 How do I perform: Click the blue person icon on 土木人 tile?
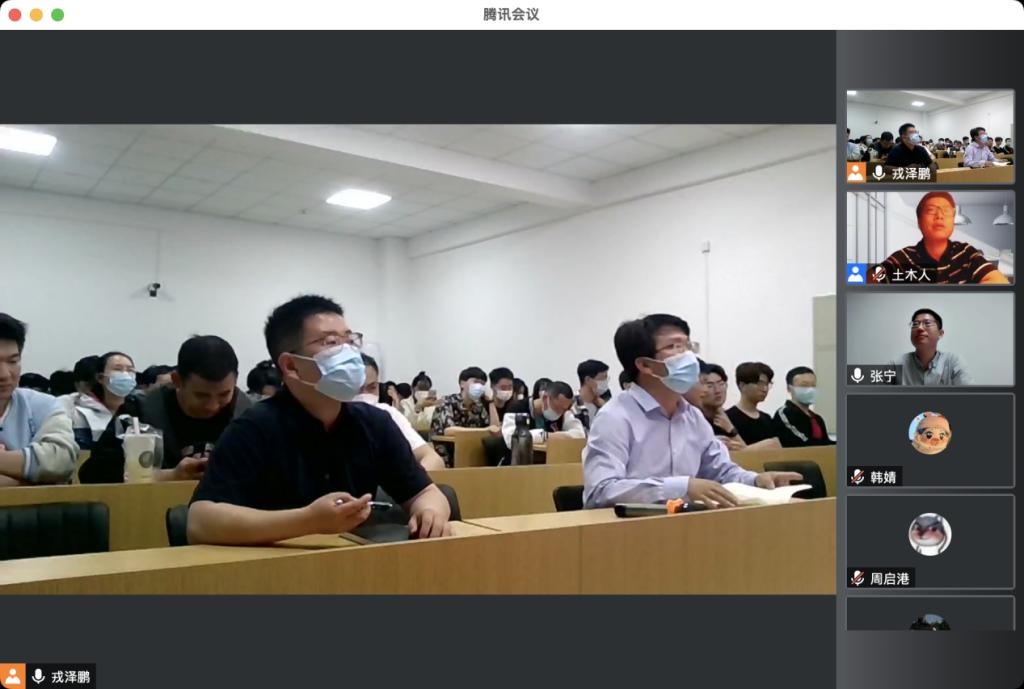coord(856,274)
